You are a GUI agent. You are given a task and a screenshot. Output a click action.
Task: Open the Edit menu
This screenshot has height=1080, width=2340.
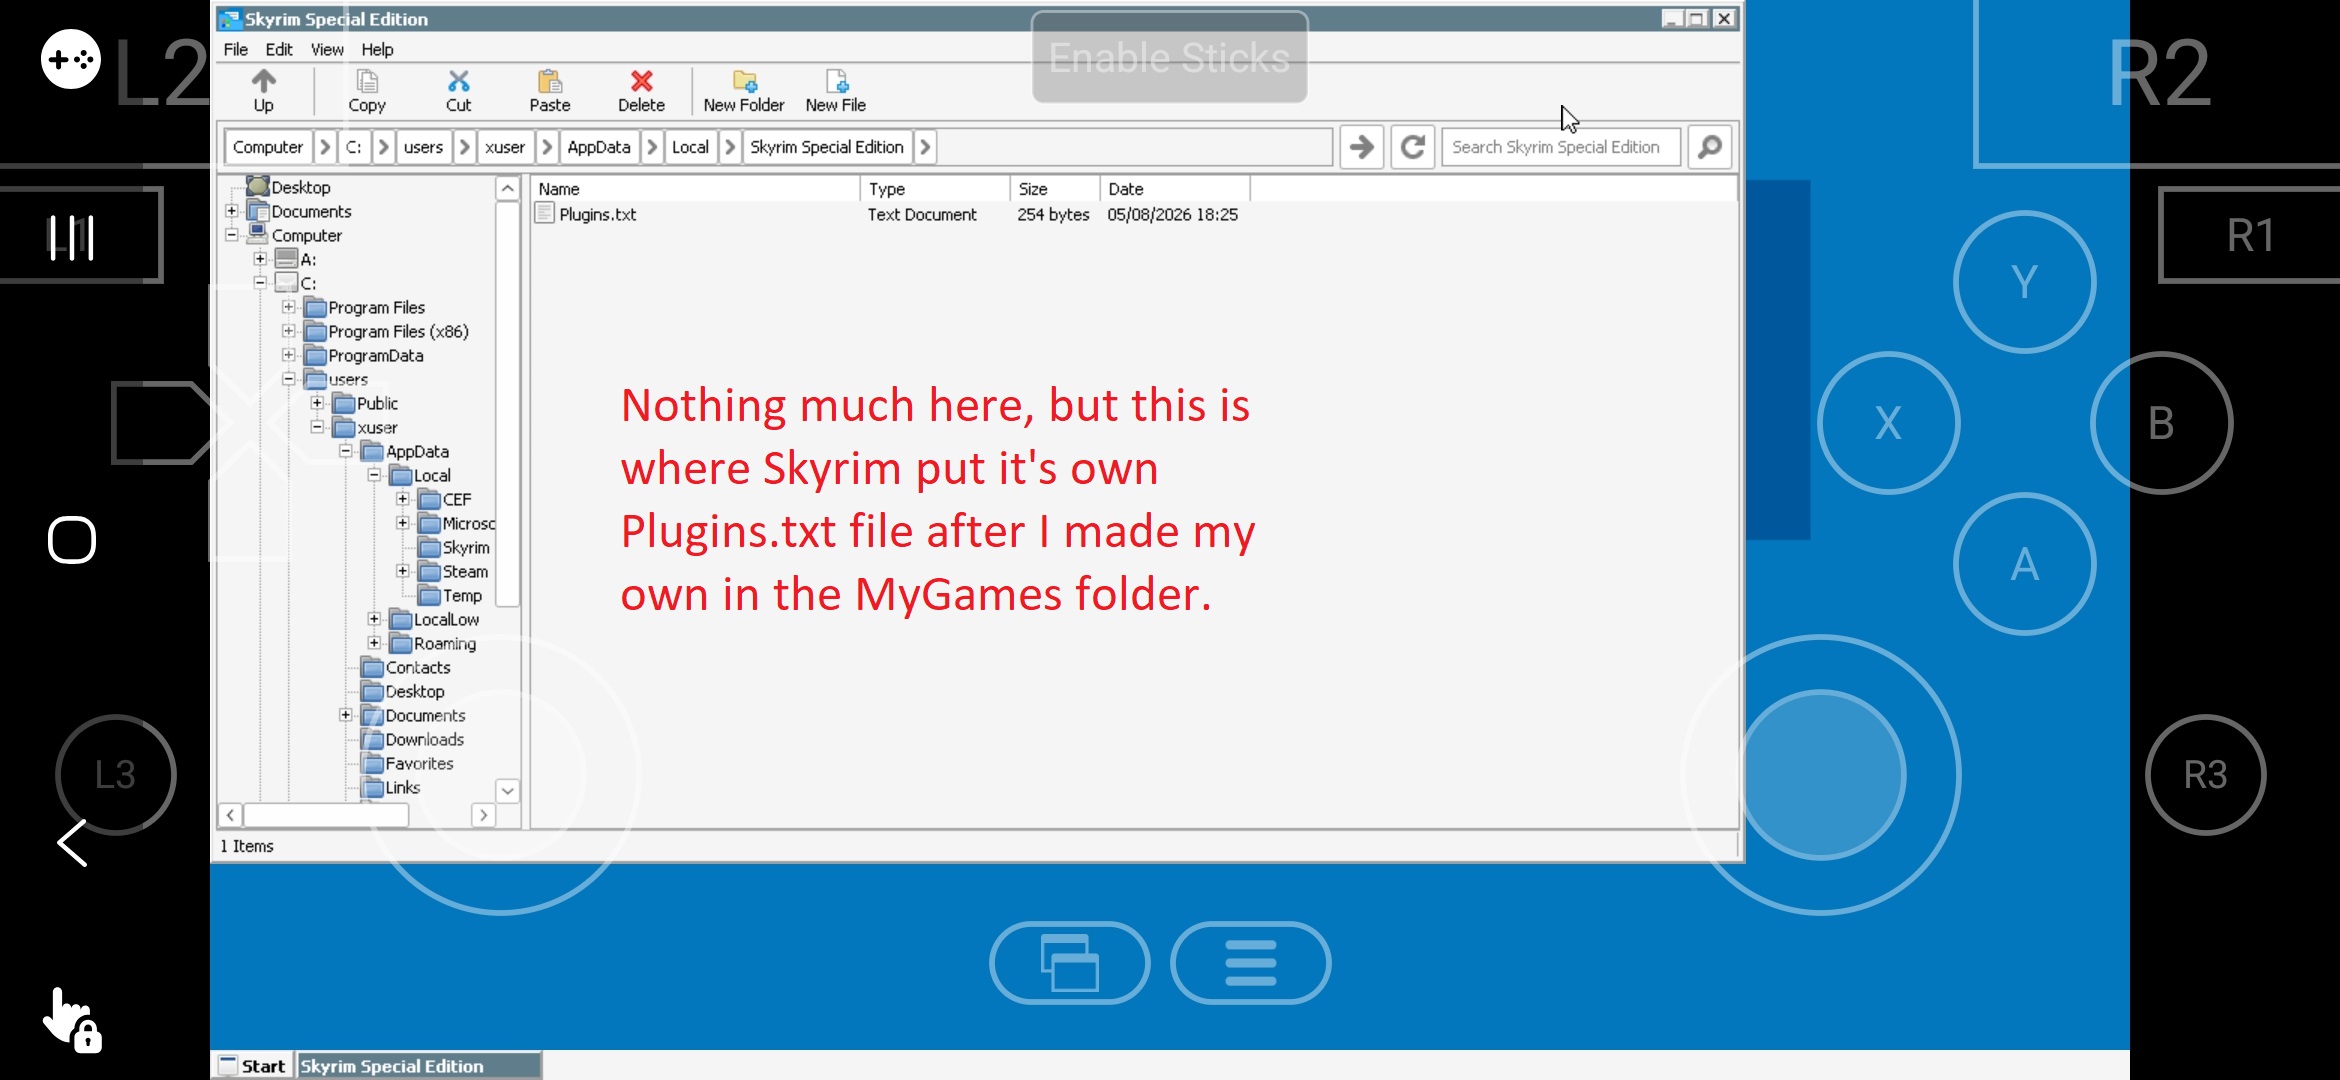click(x=279, y=49)
